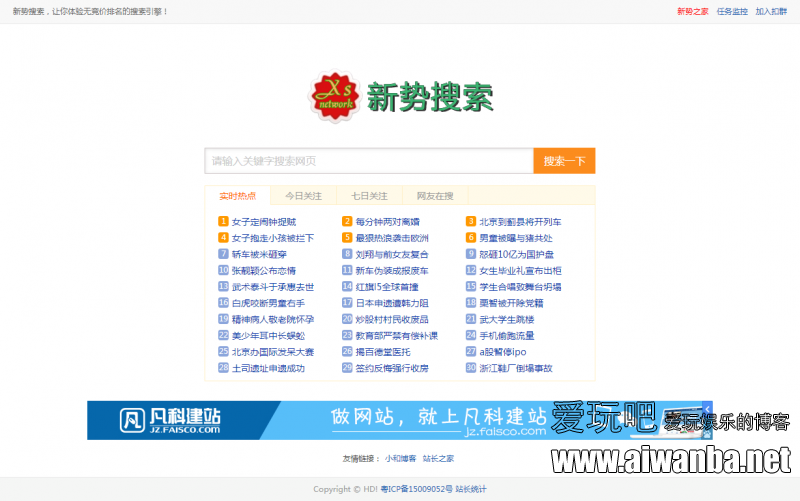The width and height of the screenshot is (800, 501).
Task: Click the Xs network logo badge
Action: pos(335,96)
